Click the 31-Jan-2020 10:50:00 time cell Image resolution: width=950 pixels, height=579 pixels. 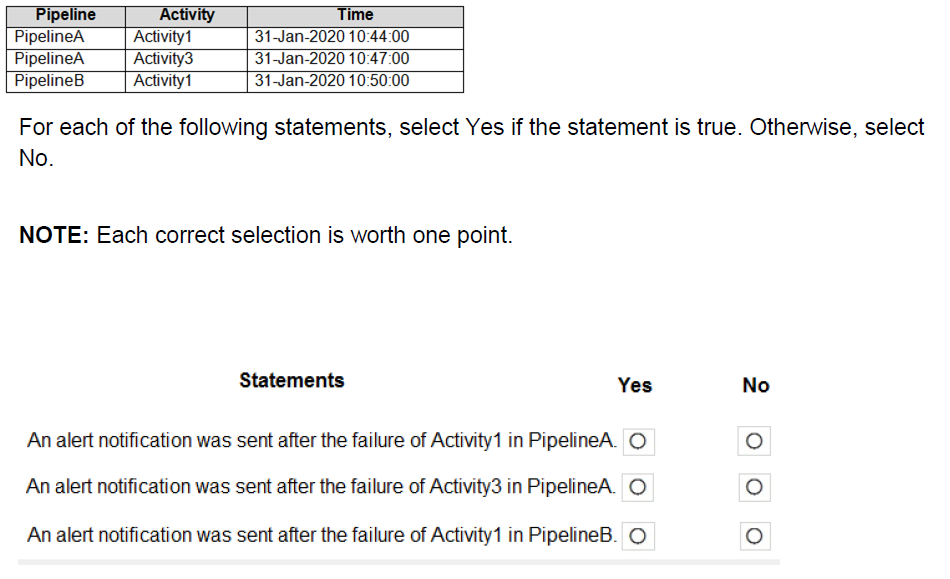(332, 81)
